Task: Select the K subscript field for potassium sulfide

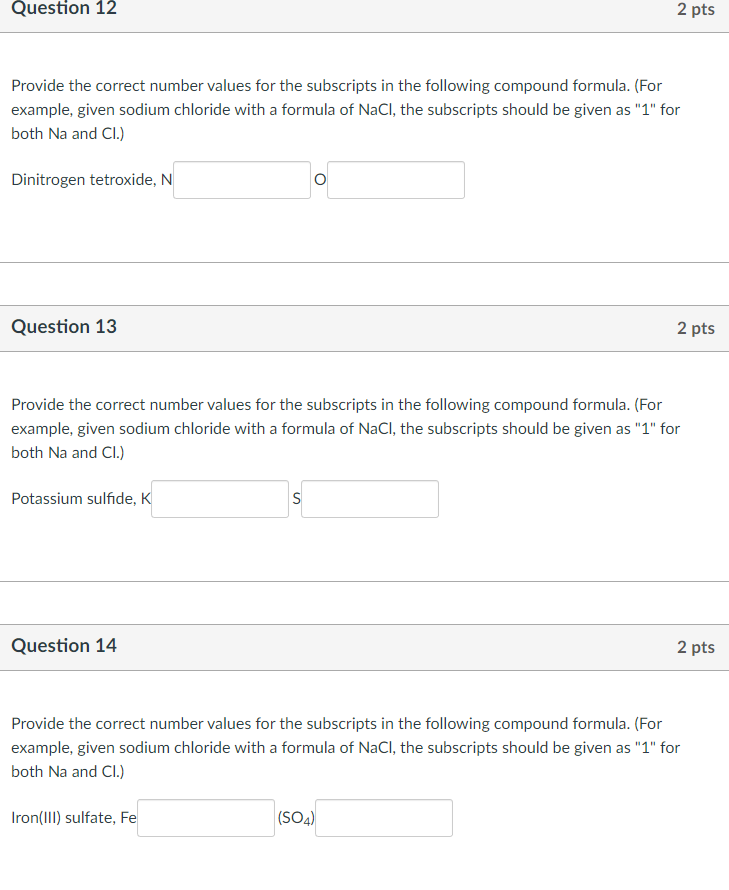Action: (x=219, y=498)
